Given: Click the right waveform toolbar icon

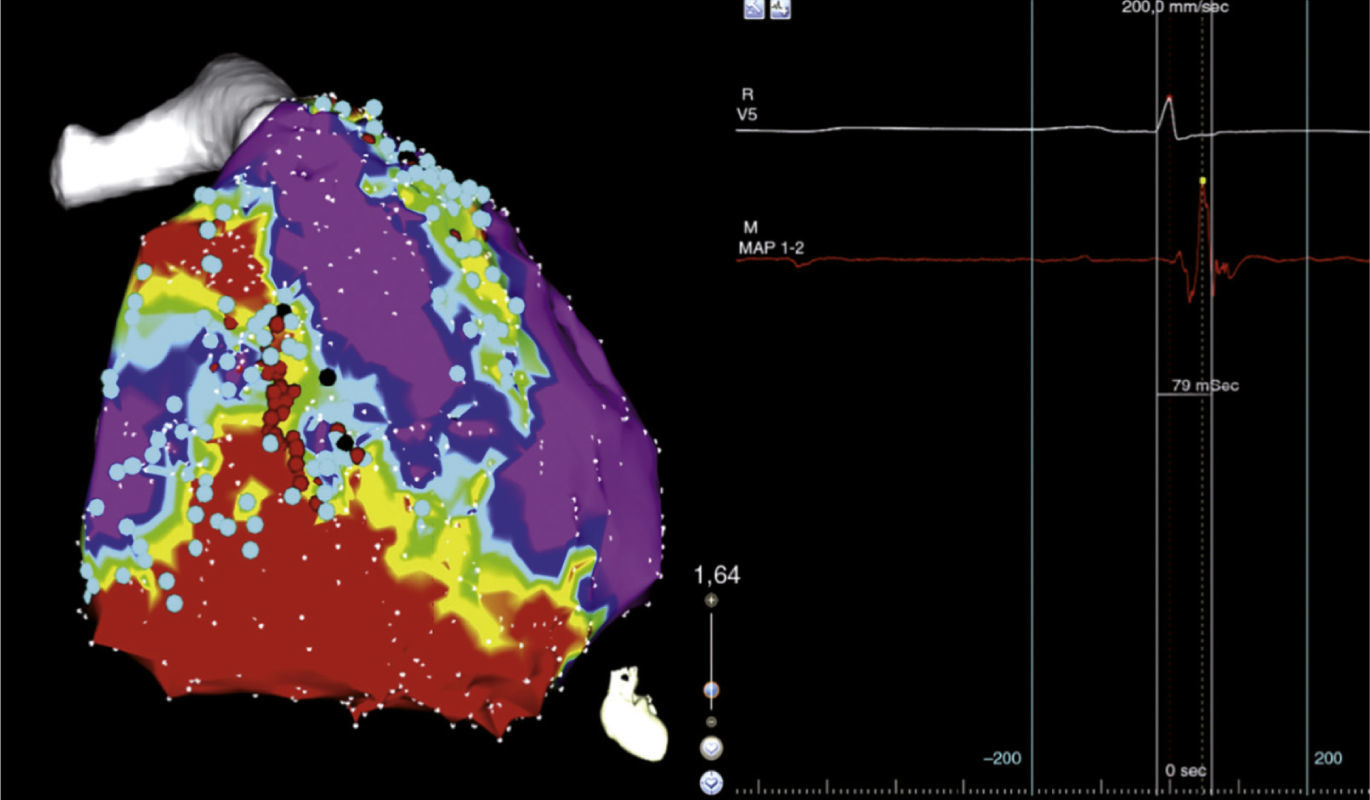Looking at the screenshot, I should coord(781,9).
